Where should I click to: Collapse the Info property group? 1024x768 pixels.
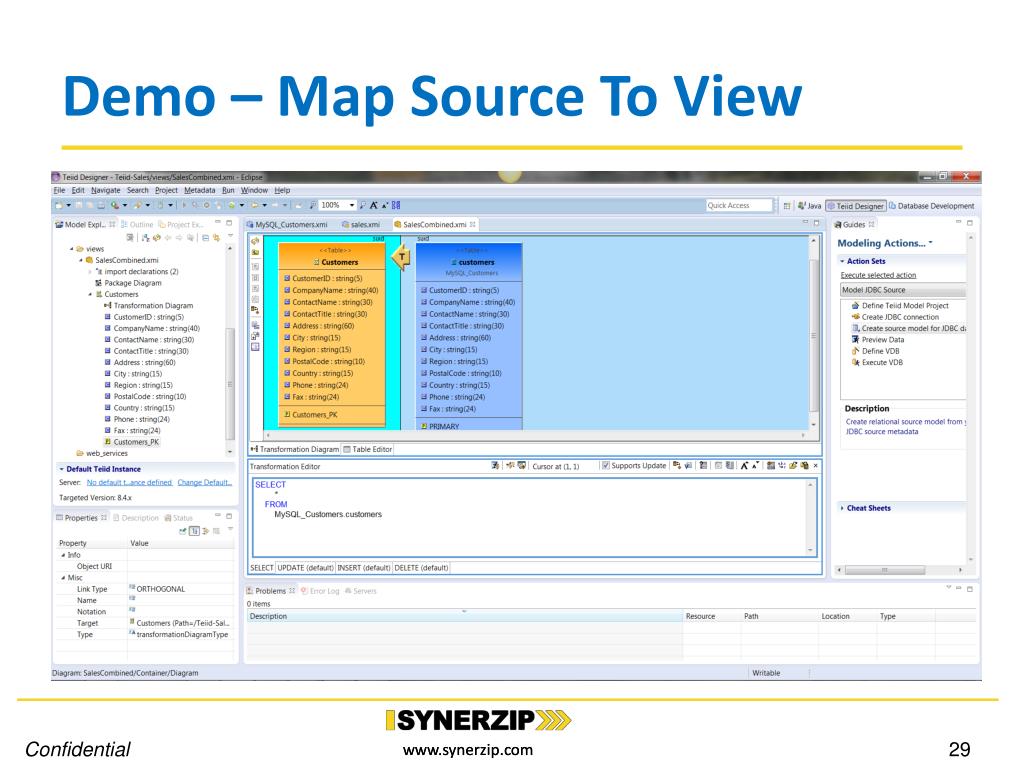point(63,555)
